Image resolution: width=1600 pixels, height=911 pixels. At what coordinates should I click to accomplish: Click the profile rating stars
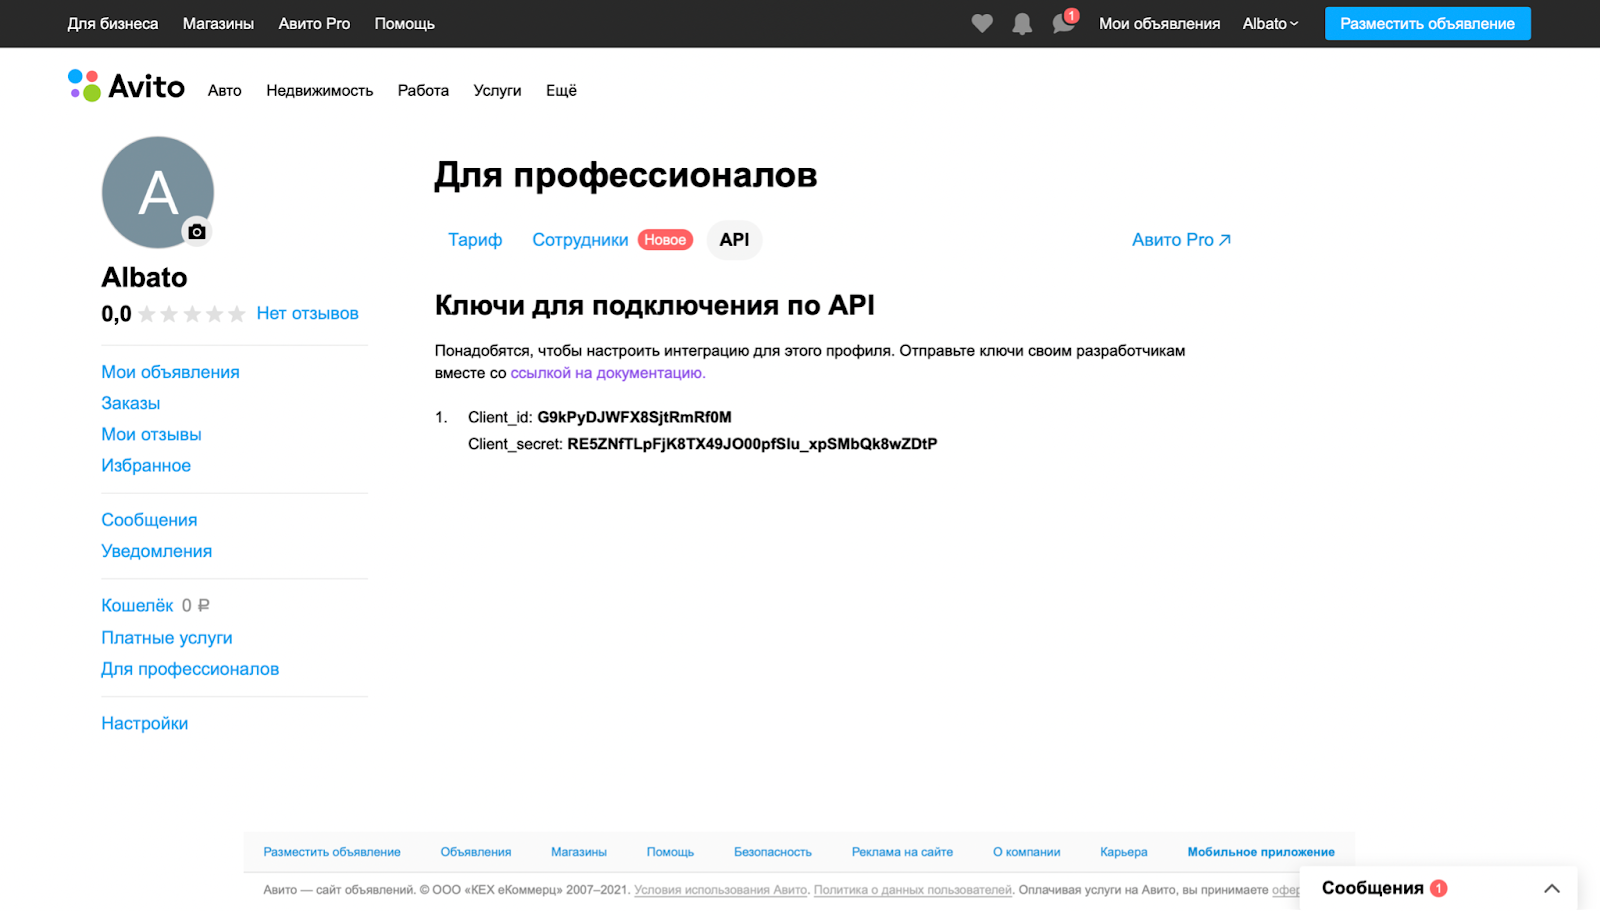[192, 314]
